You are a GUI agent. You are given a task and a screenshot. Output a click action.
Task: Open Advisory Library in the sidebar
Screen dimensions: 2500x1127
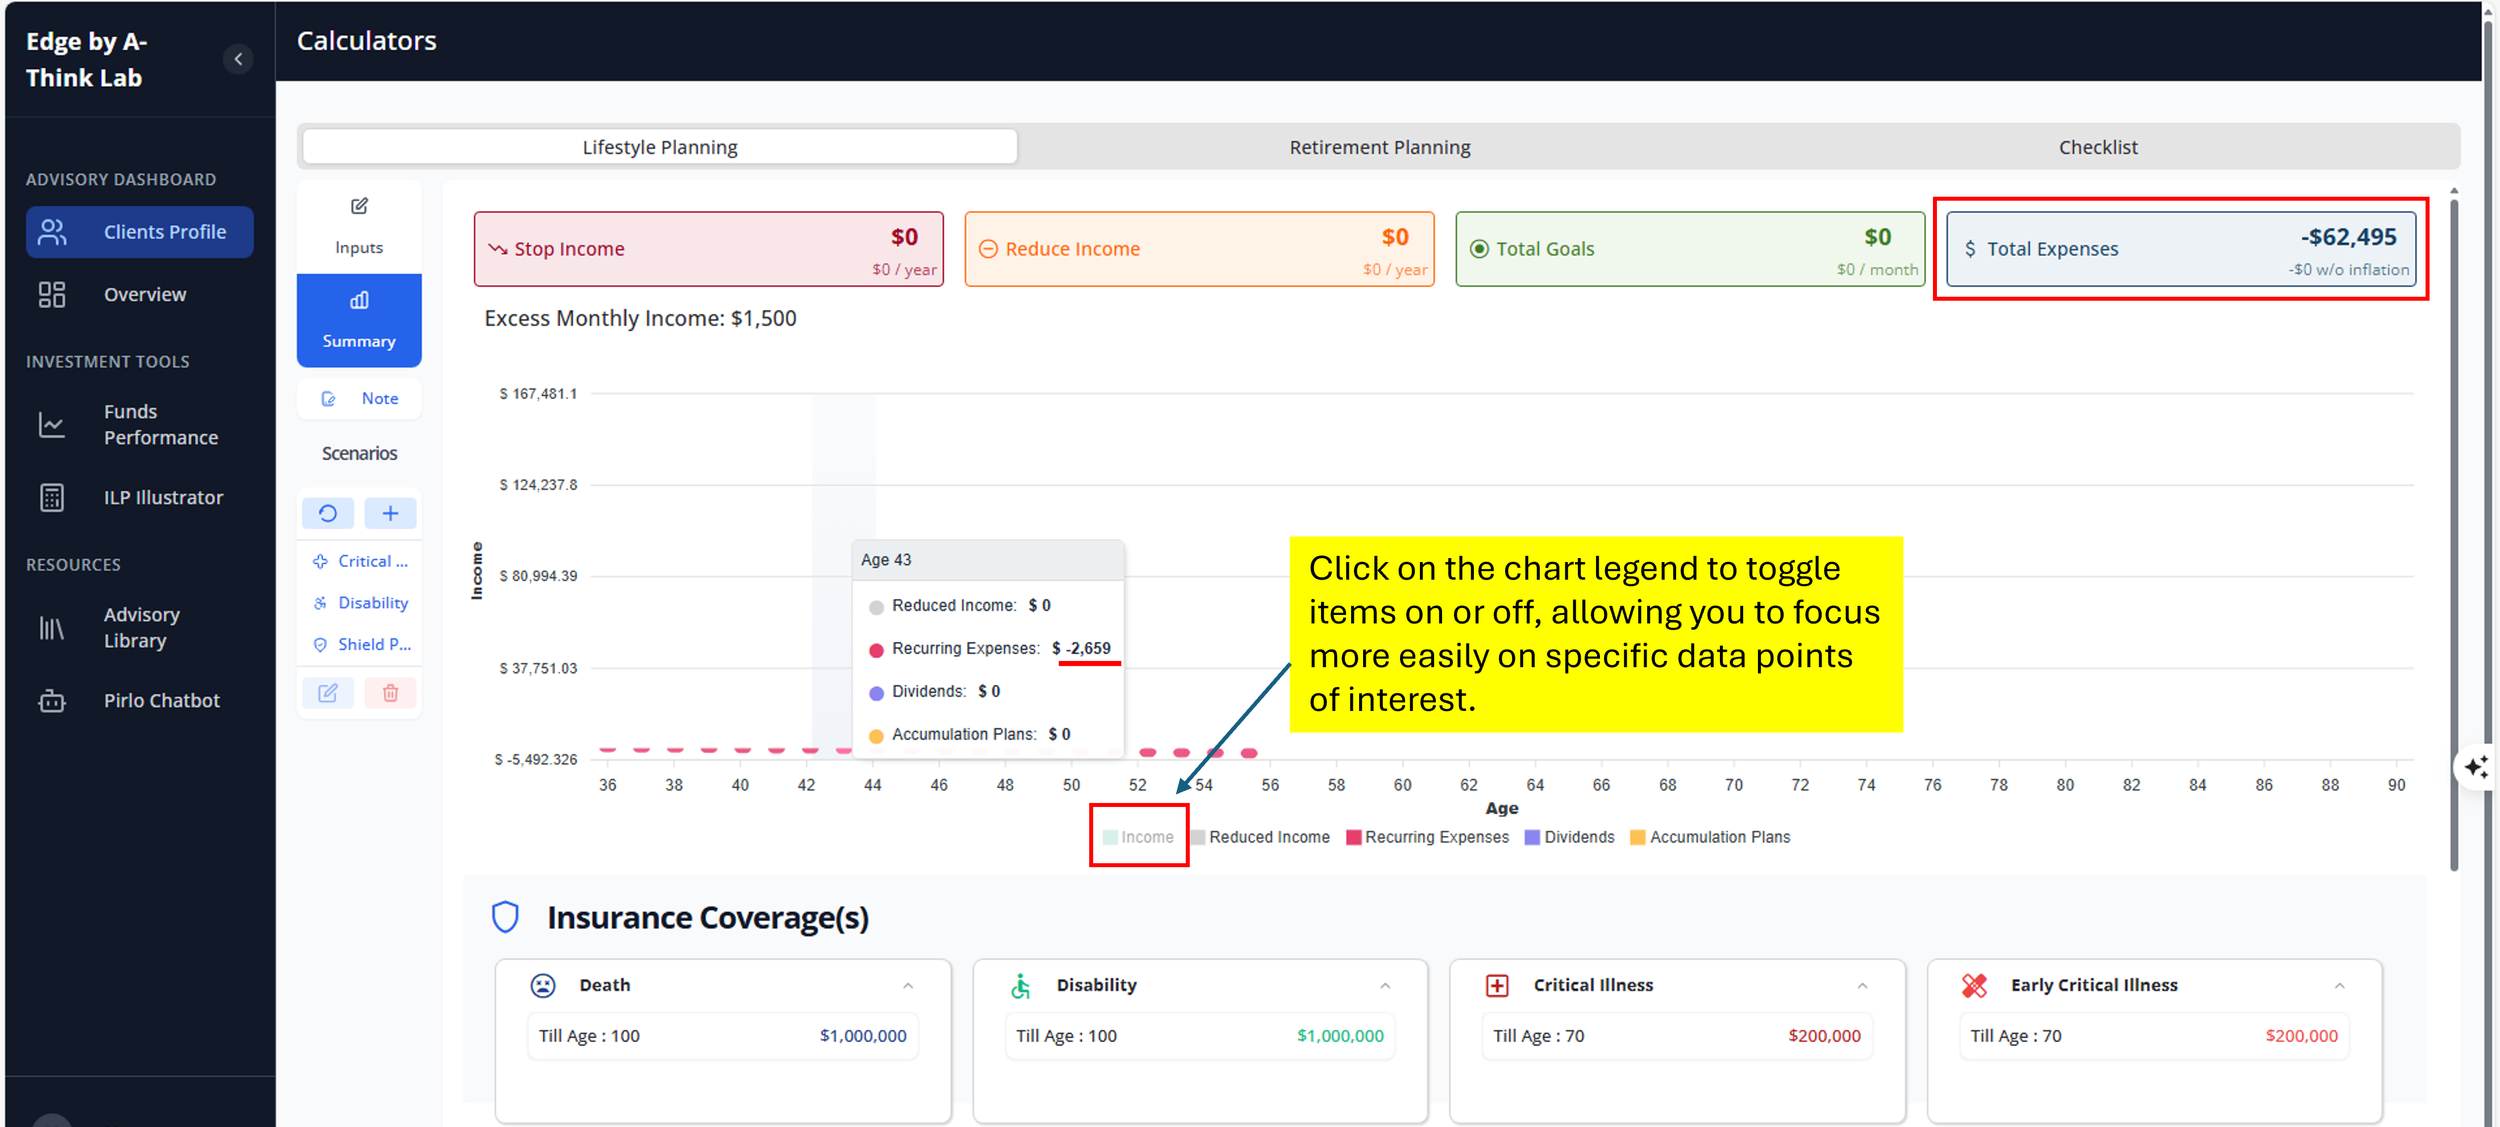pos(140,628)
